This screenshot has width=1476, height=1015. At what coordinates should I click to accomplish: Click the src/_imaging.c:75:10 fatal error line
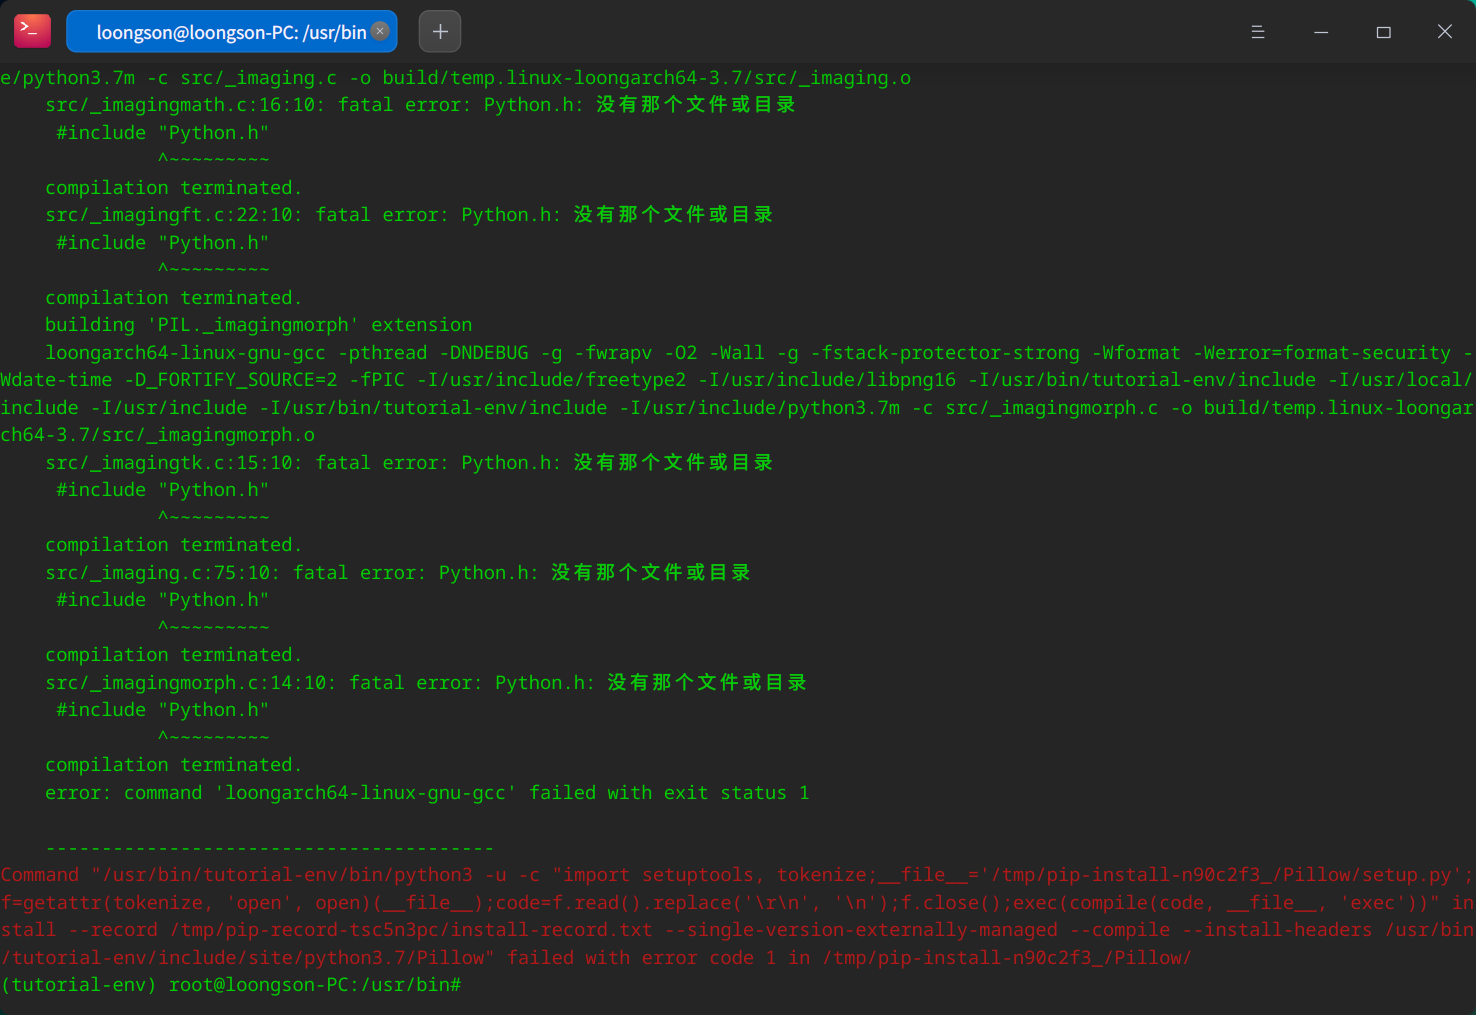pos(397,573)
